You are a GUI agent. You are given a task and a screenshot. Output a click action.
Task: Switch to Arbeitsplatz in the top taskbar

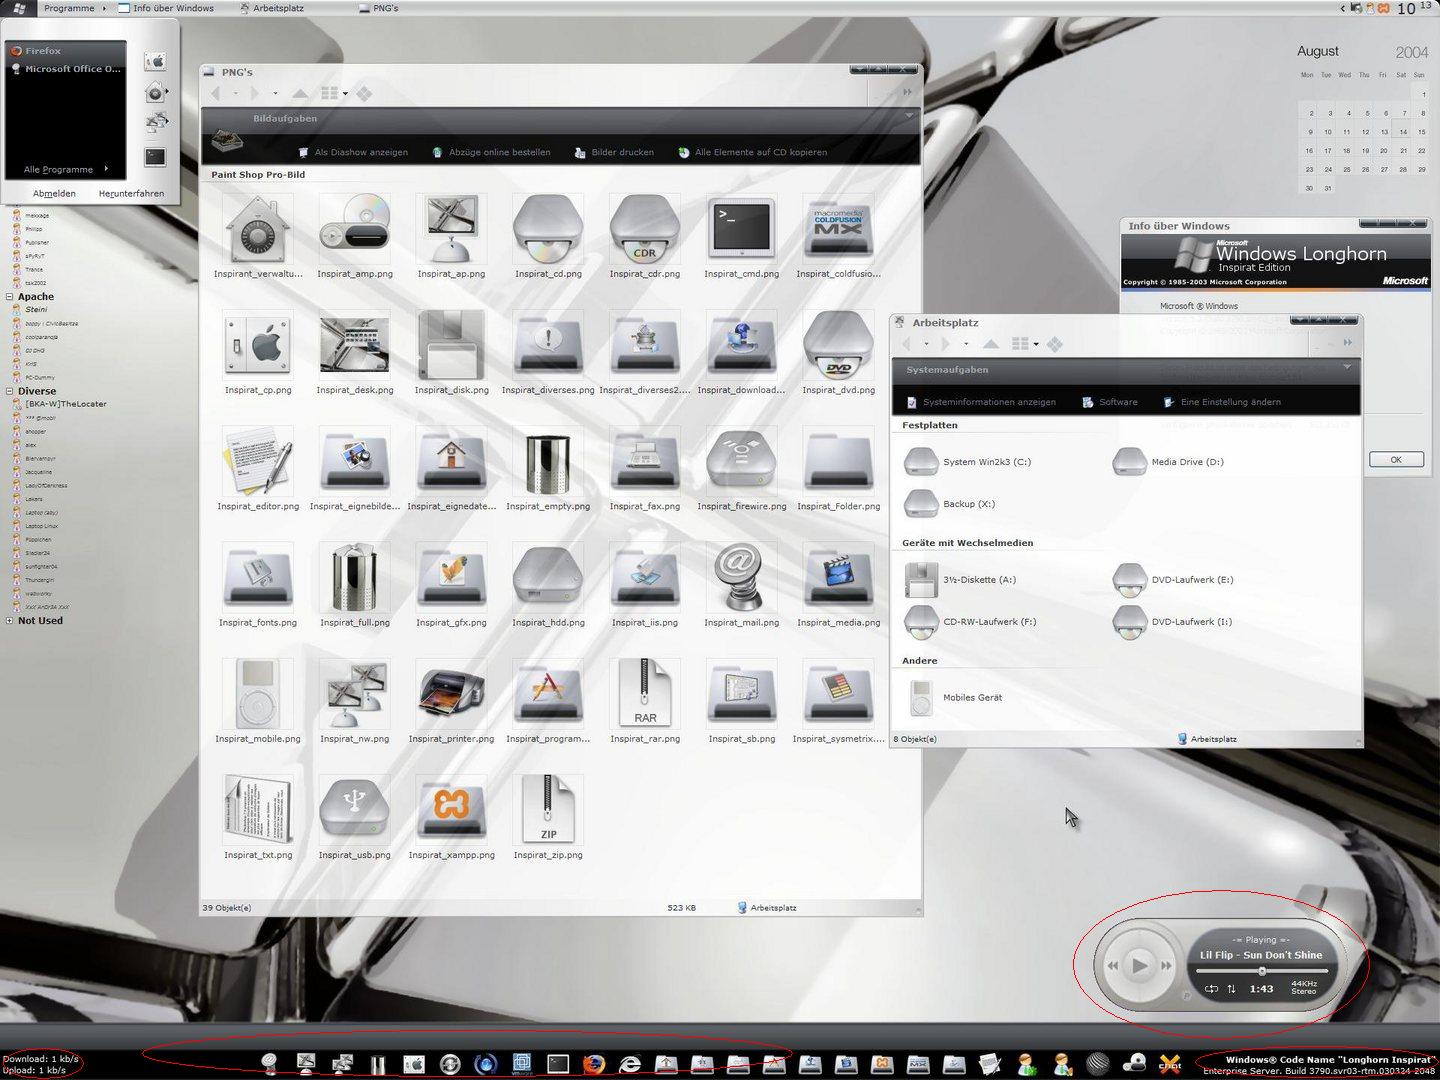point(272,8)
